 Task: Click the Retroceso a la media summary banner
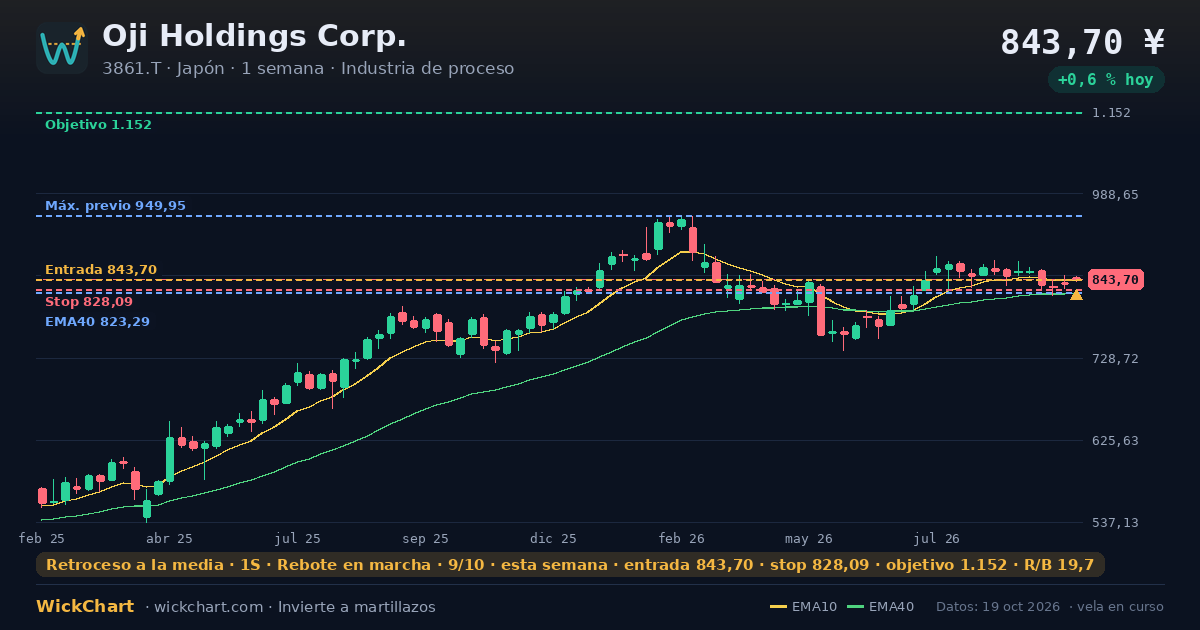click(x=570, y=565)
